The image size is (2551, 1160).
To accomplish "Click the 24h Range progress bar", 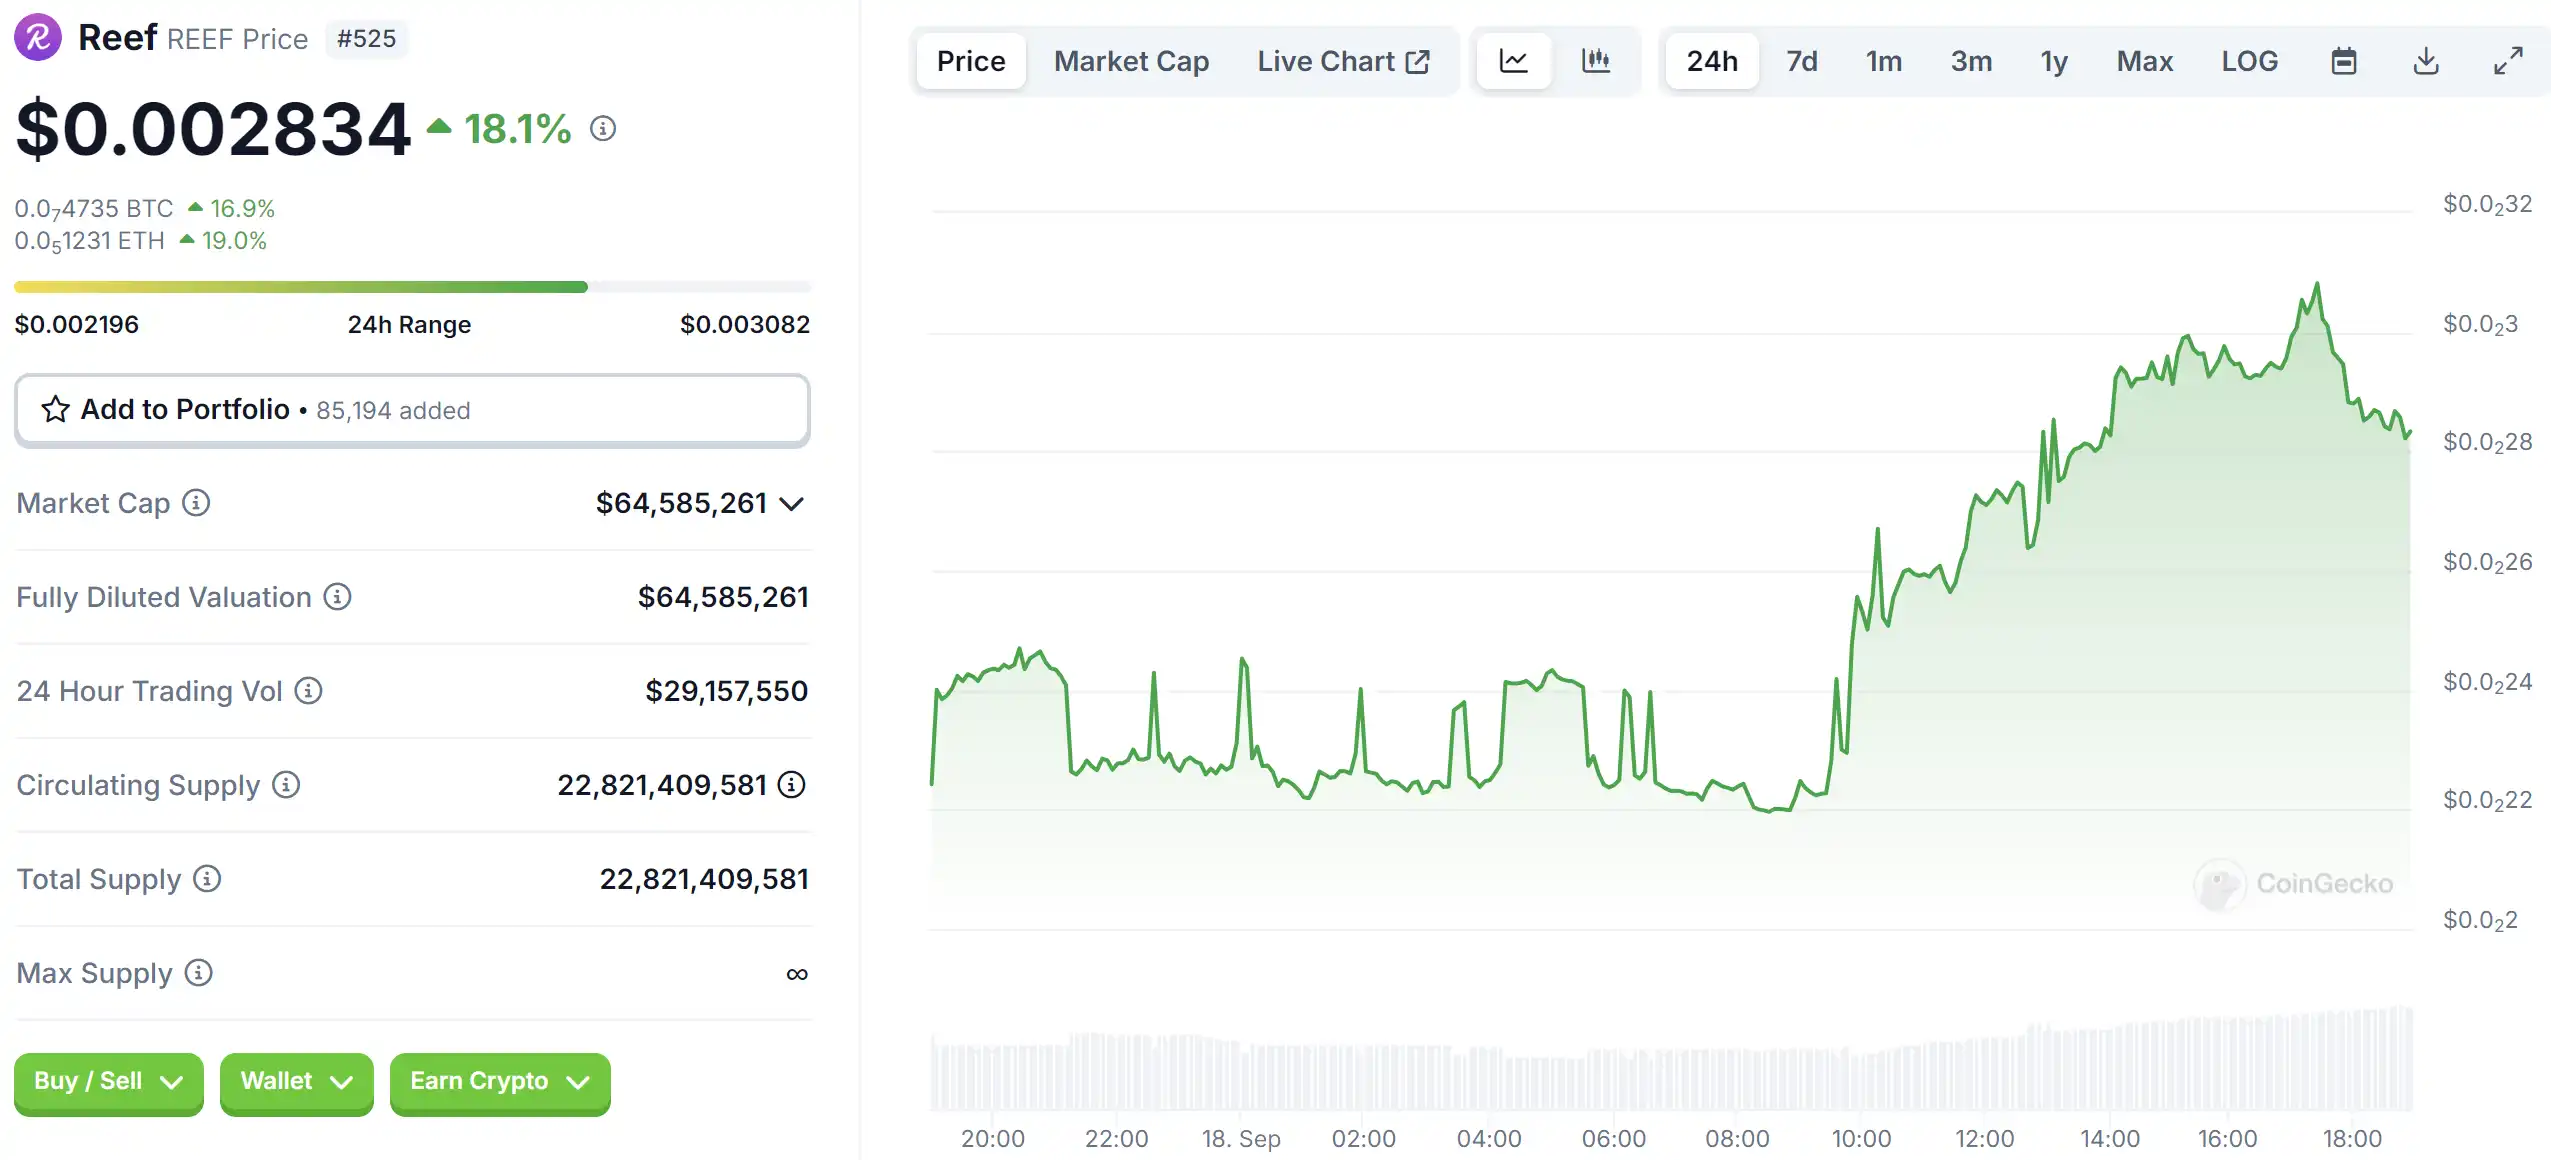I will point(411,288).
